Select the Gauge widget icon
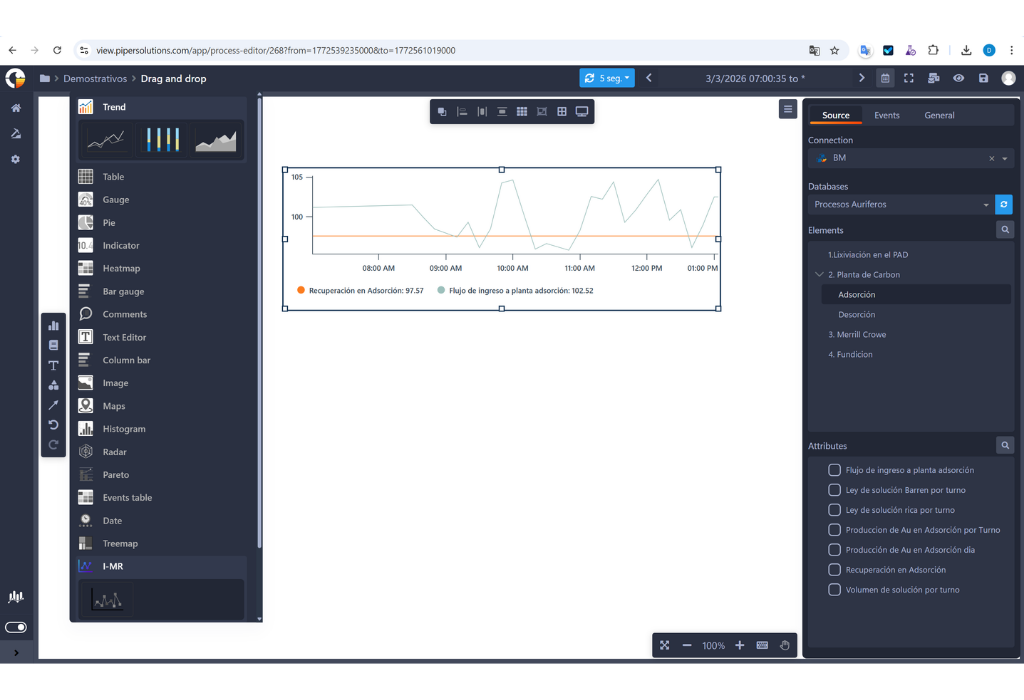 point(86,200)
